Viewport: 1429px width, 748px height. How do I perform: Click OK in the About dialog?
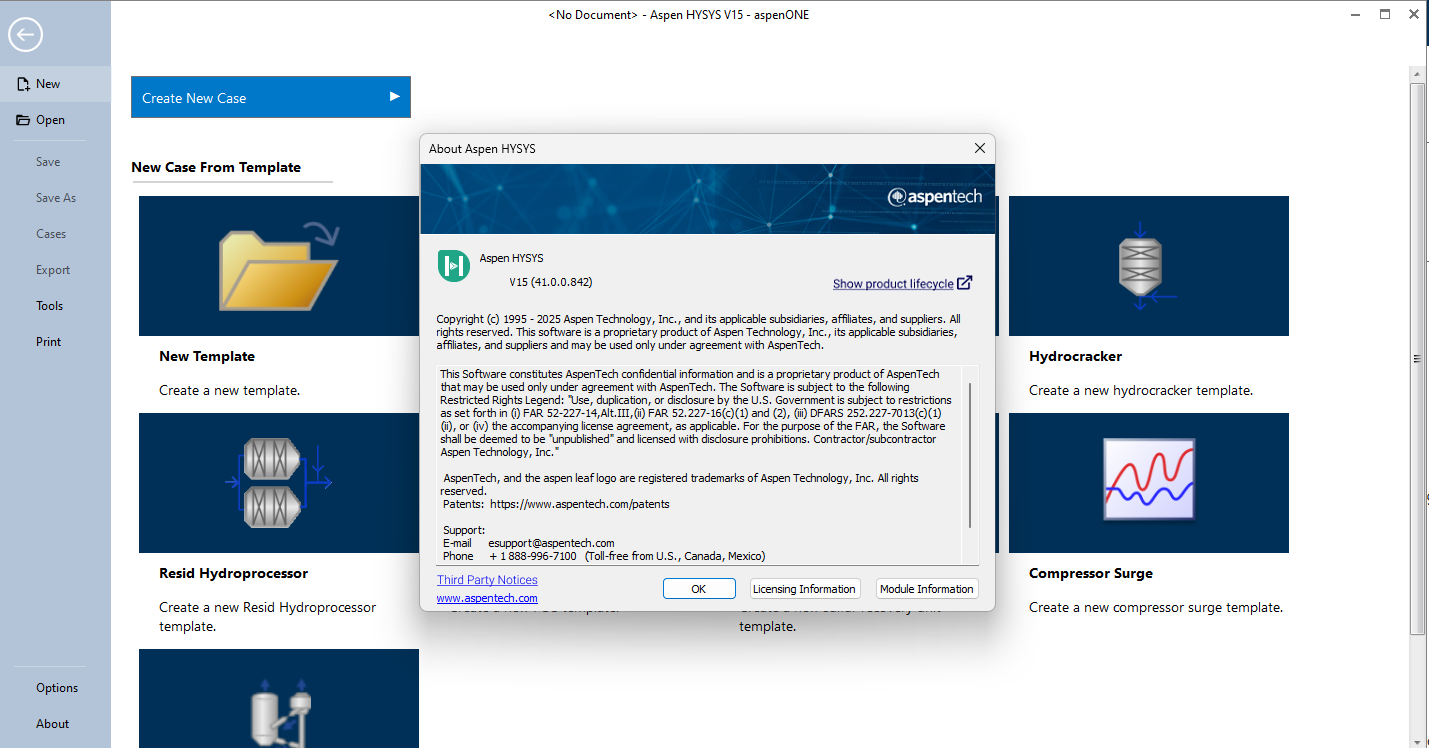click(699, 589)
